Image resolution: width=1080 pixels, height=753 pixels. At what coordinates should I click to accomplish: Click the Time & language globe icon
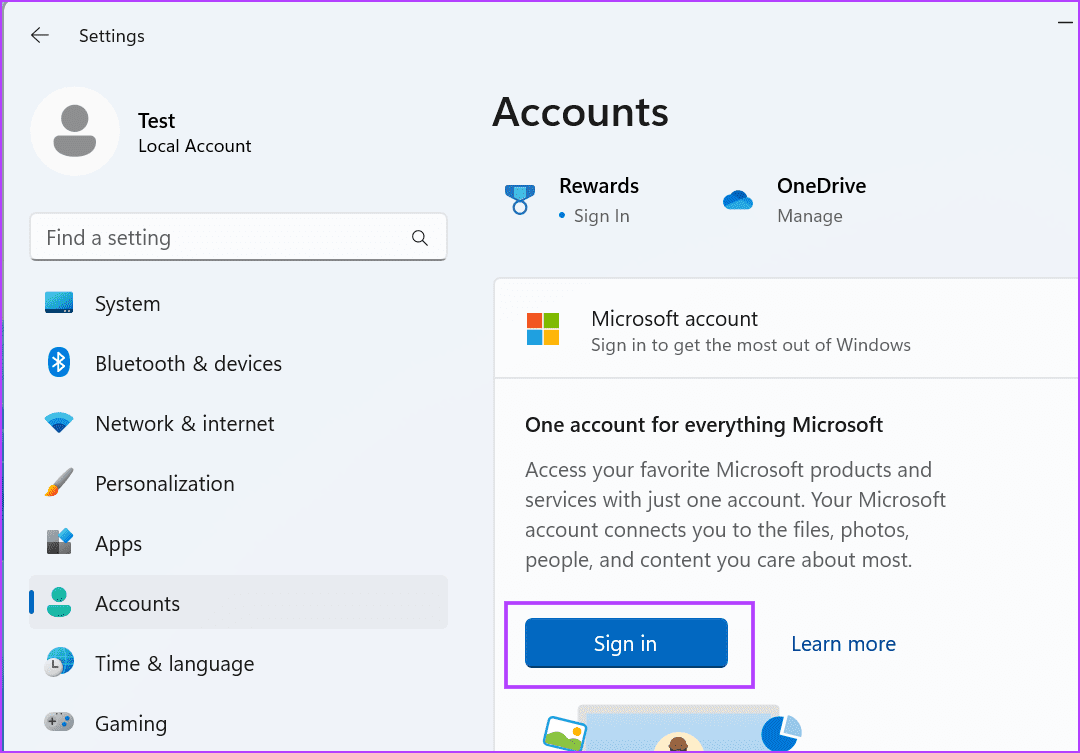tap(59, 662)
